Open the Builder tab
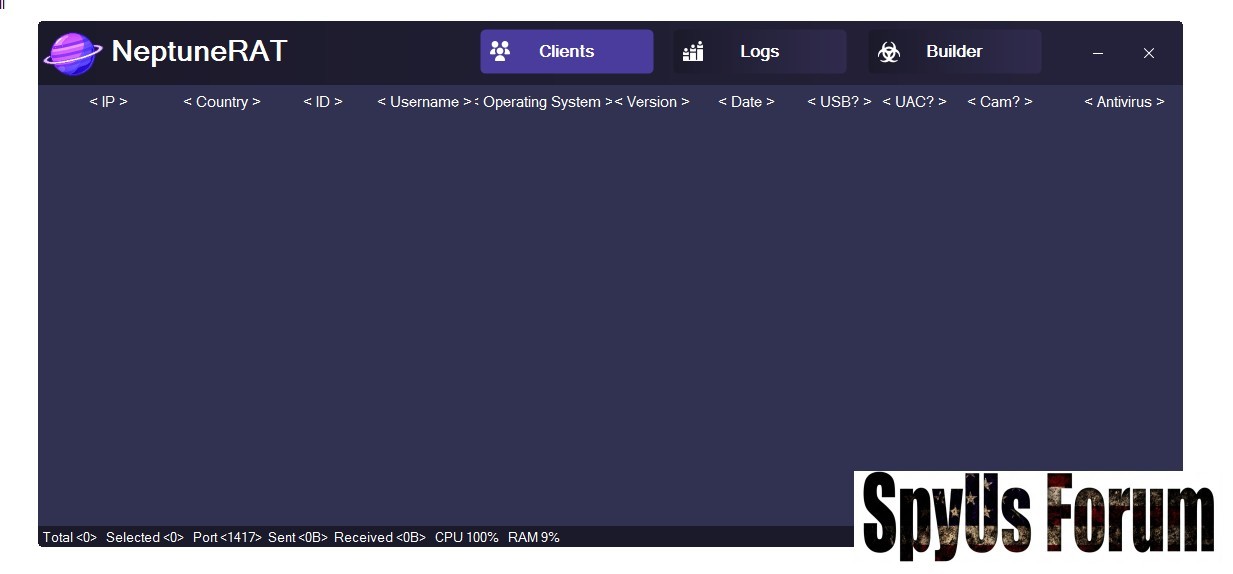The image size is (1233, 574). coord(954,52)
